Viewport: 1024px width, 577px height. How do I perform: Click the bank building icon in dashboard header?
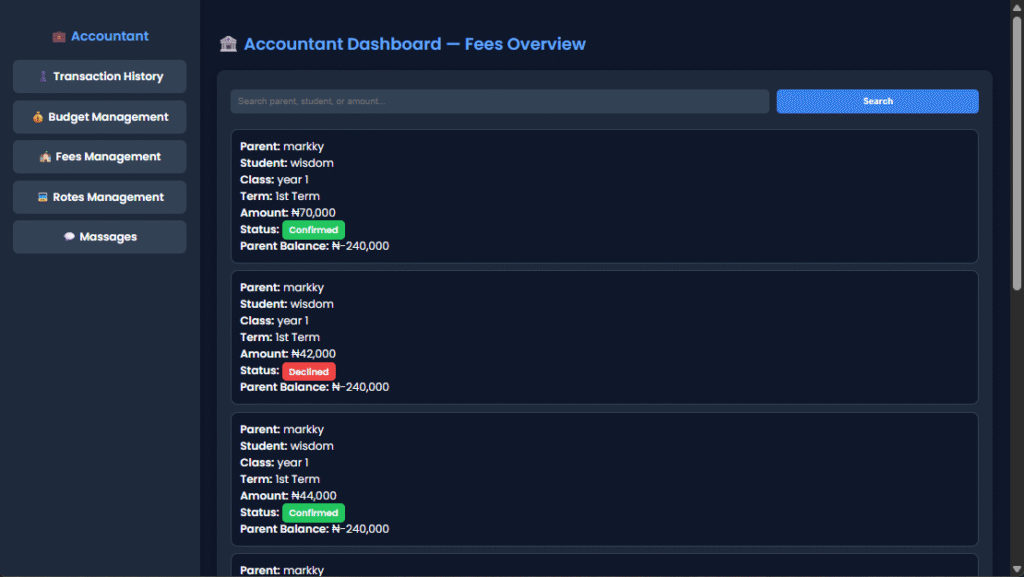point(228,44)
